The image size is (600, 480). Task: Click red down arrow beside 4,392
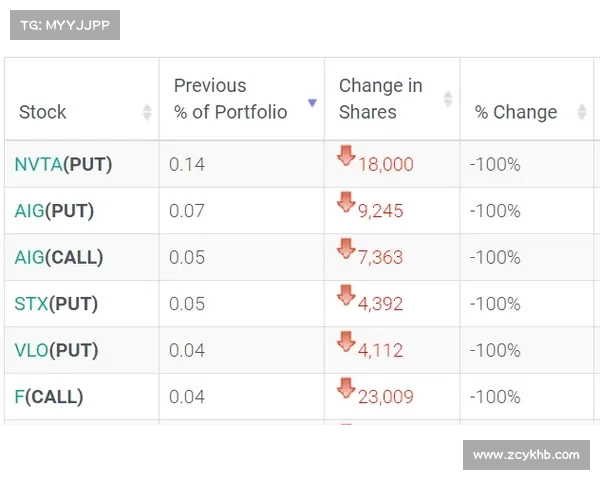tap(346, 295)
